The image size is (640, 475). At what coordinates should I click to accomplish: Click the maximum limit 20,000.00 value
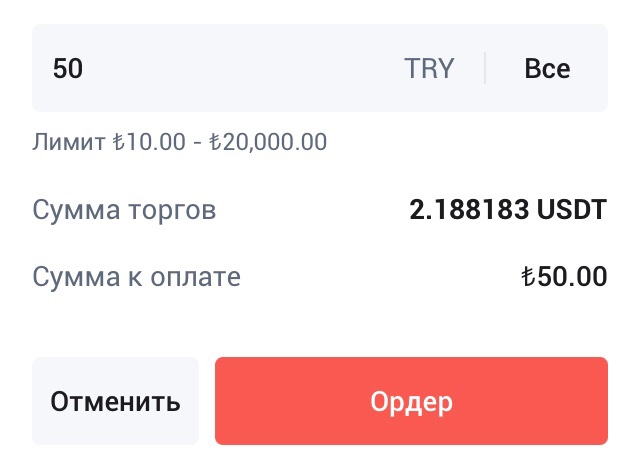275,142
